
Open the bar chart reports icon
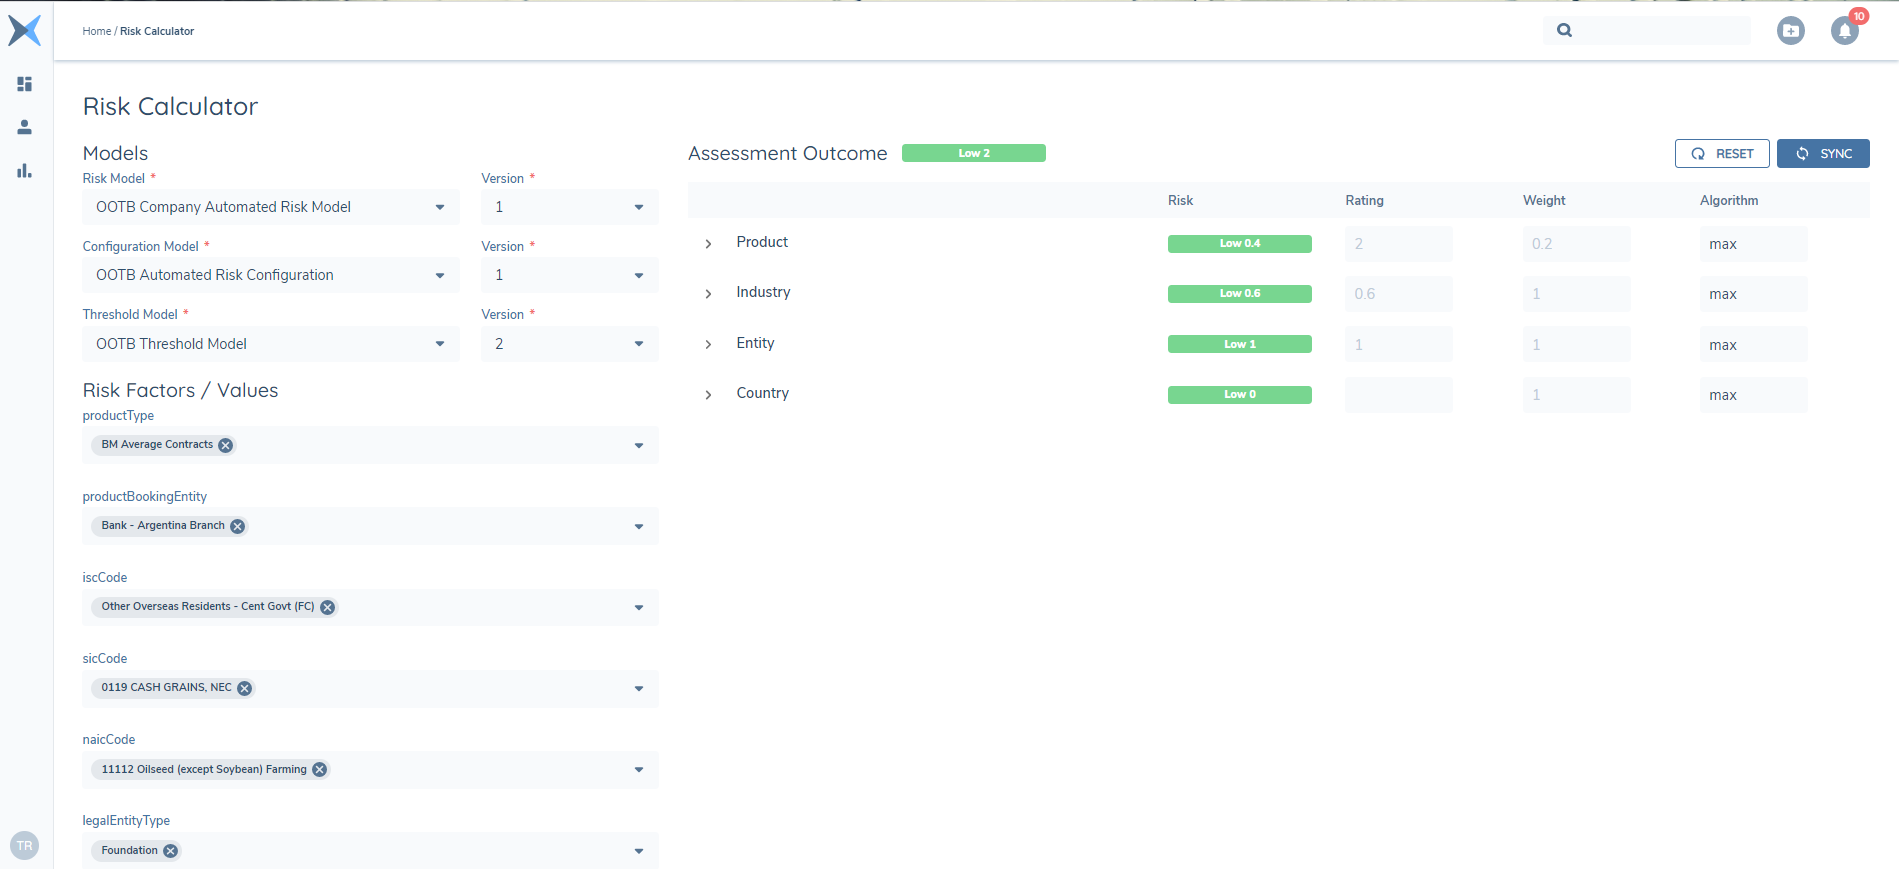[x=25, y=171]
